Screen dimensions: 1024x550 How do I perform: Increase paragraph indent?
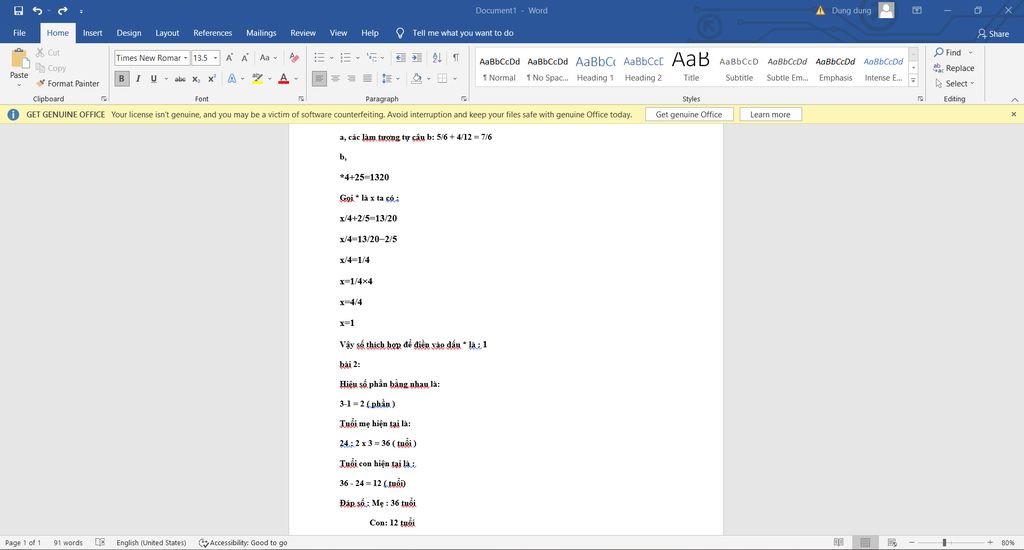pos(416,57)
